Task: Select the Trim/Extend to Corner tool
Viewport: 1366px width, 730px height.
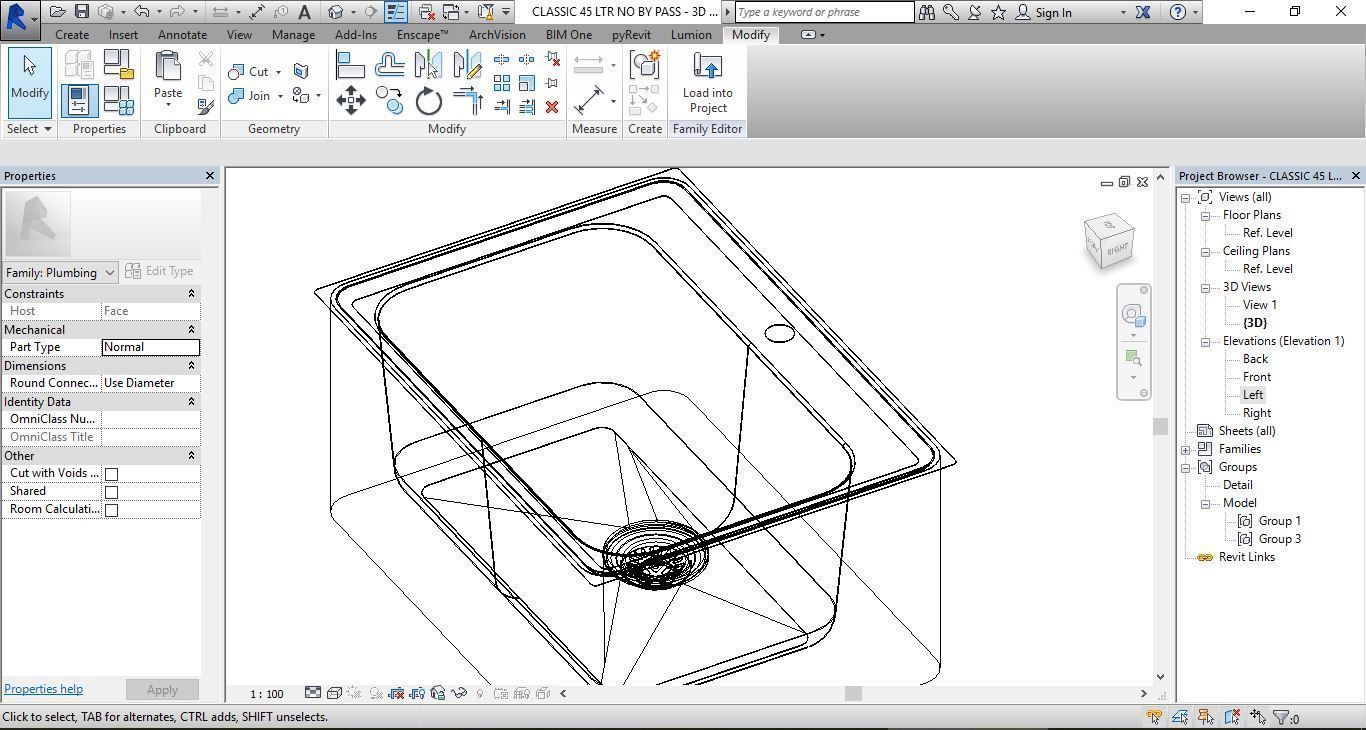Action: 467,100
